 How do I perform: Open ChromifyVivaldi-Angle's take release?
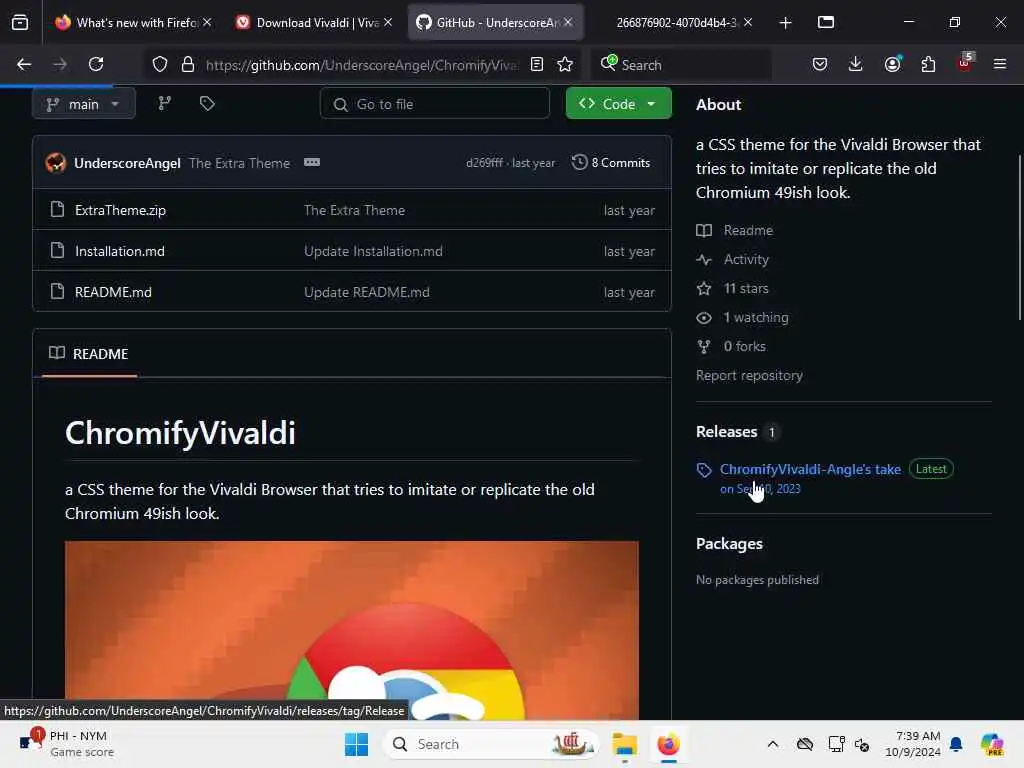810,469
